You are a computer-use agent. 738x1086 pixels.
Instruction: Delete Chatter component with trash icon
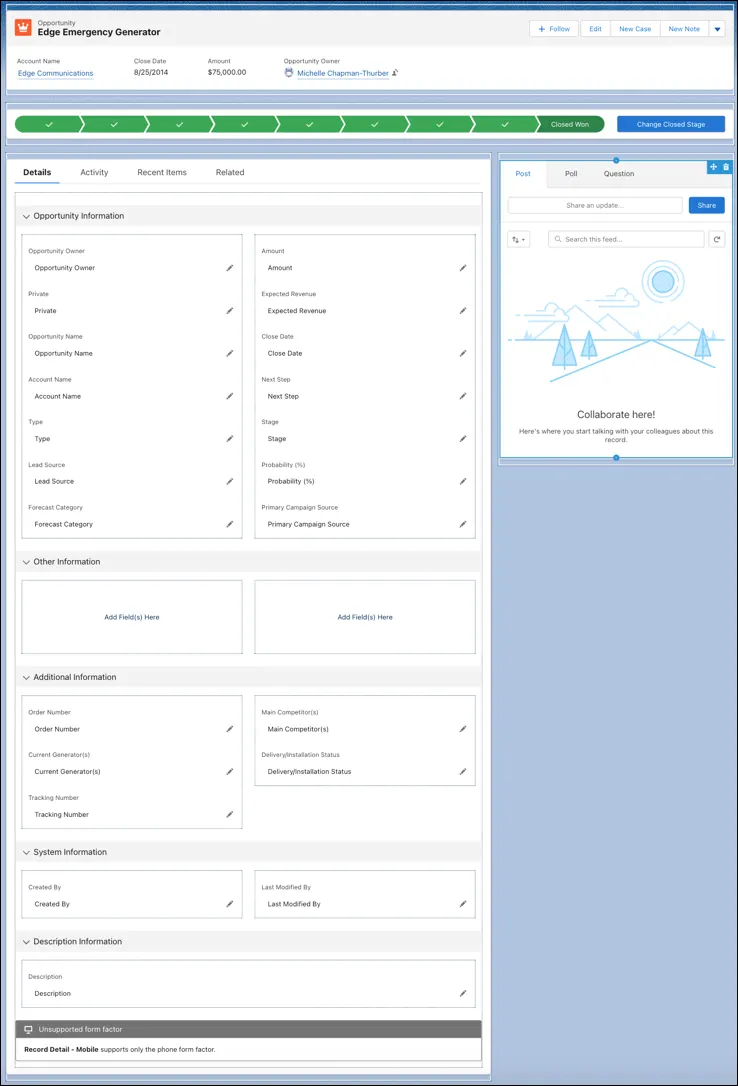pyautogui.click(x=726, y=167)
